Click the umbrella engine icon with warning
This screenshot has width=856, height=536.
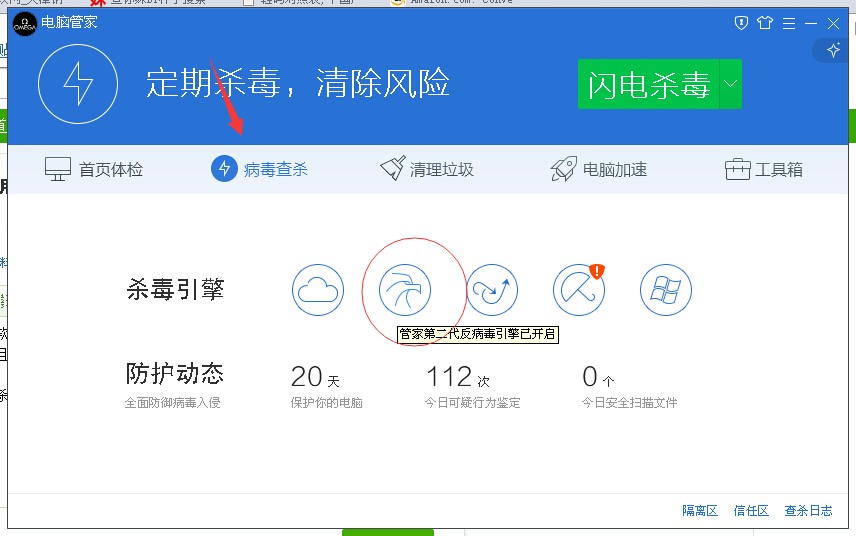click(x=579, y=290)
